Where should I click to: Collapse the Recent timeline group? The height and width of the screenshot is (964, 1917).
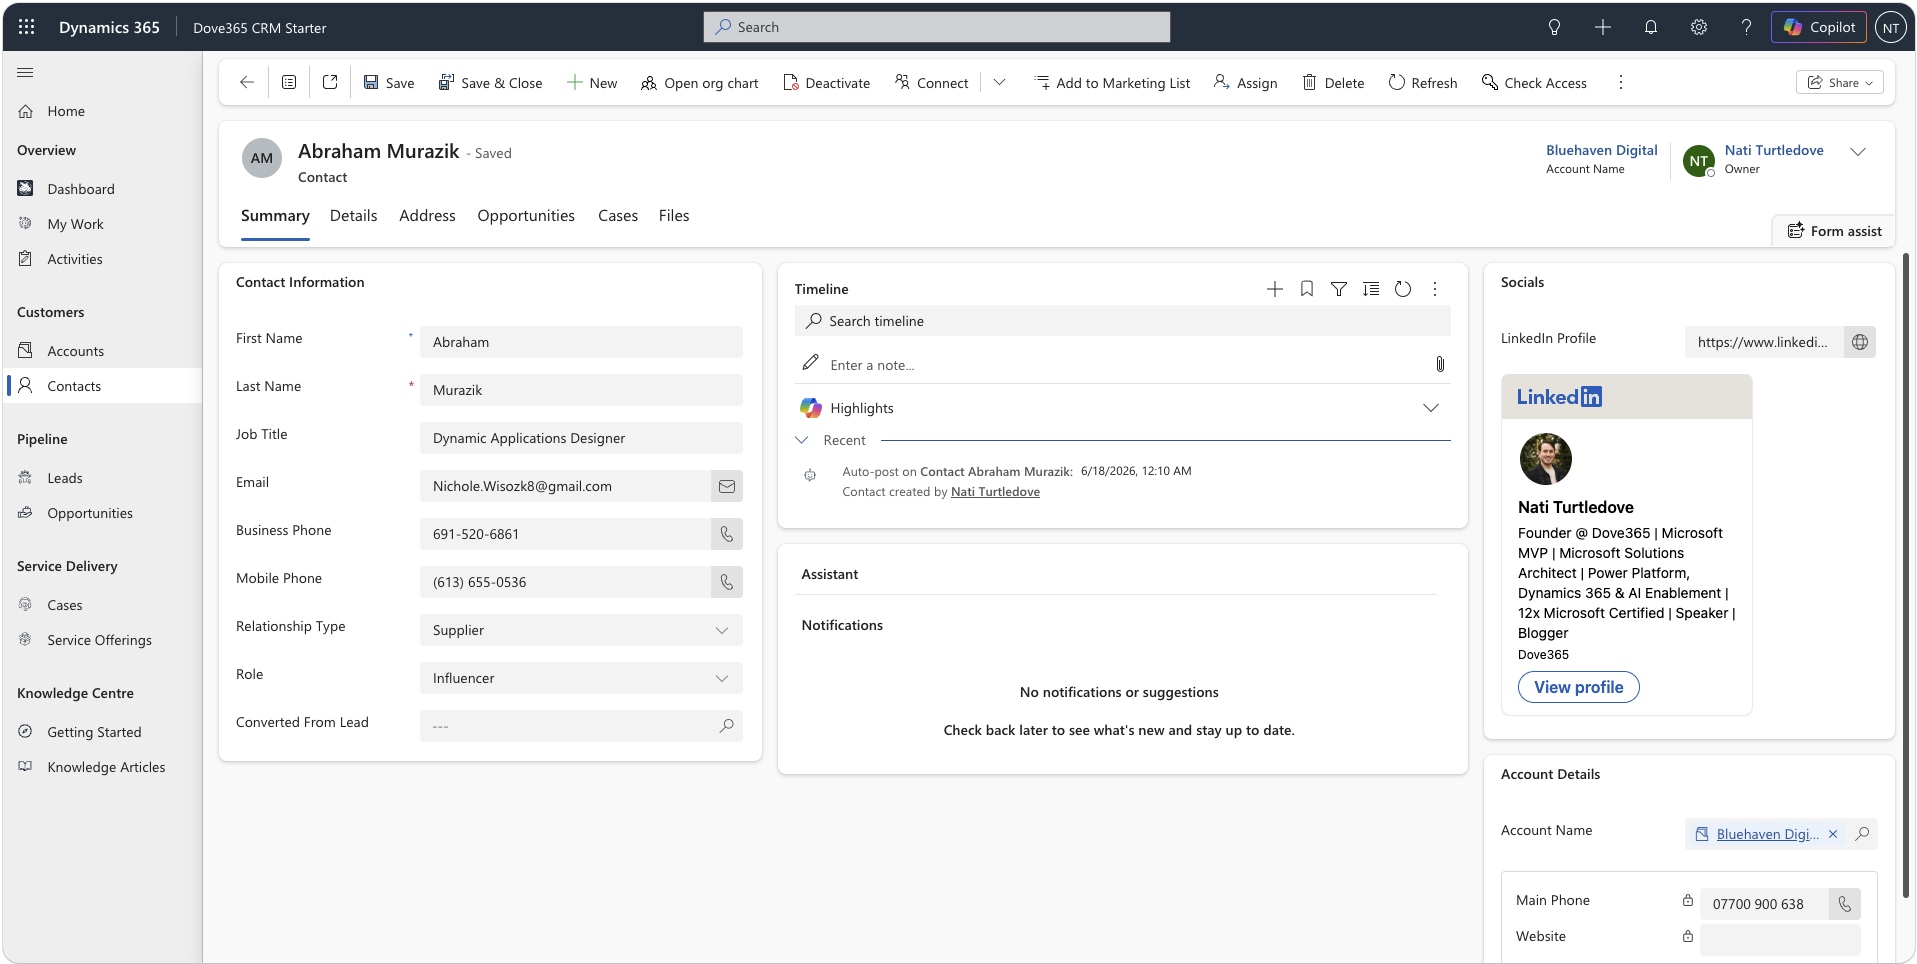[802, 440]
